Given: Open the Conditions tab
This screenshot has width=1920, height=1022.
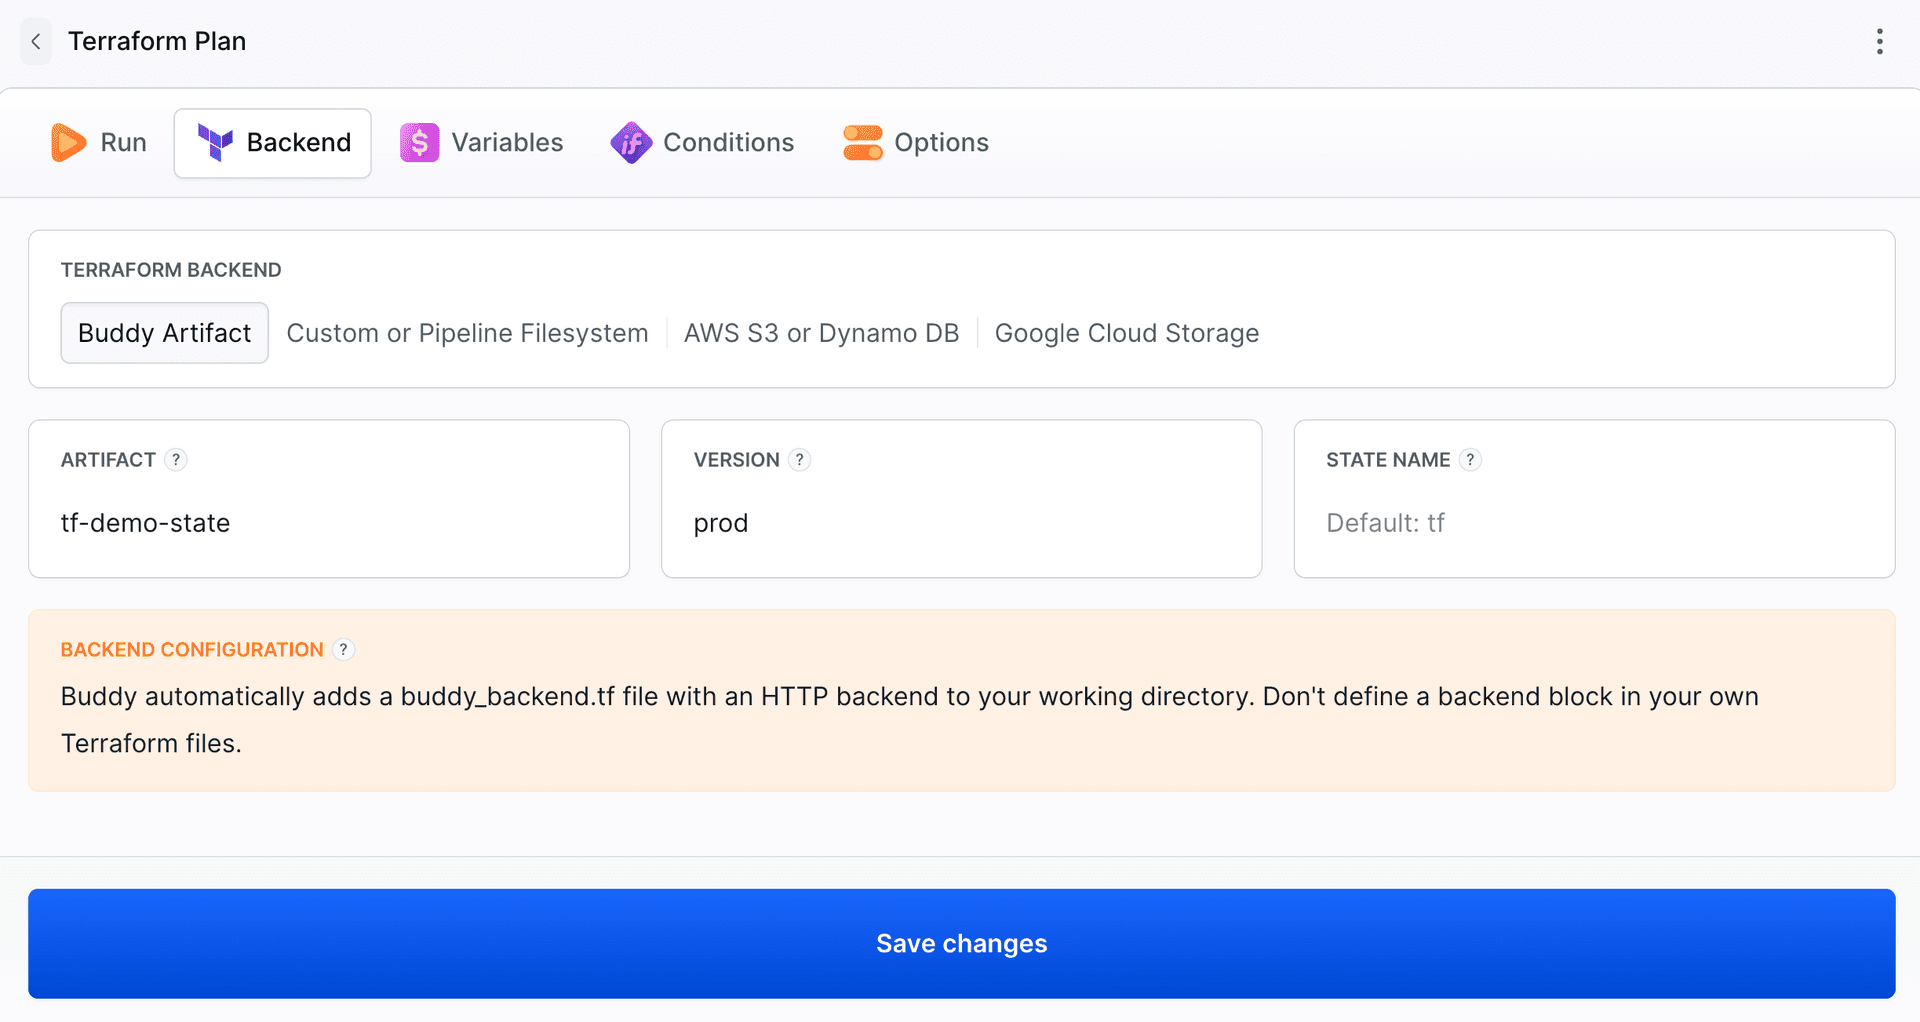Looking at the screenshot, I should tap(703, 143).
